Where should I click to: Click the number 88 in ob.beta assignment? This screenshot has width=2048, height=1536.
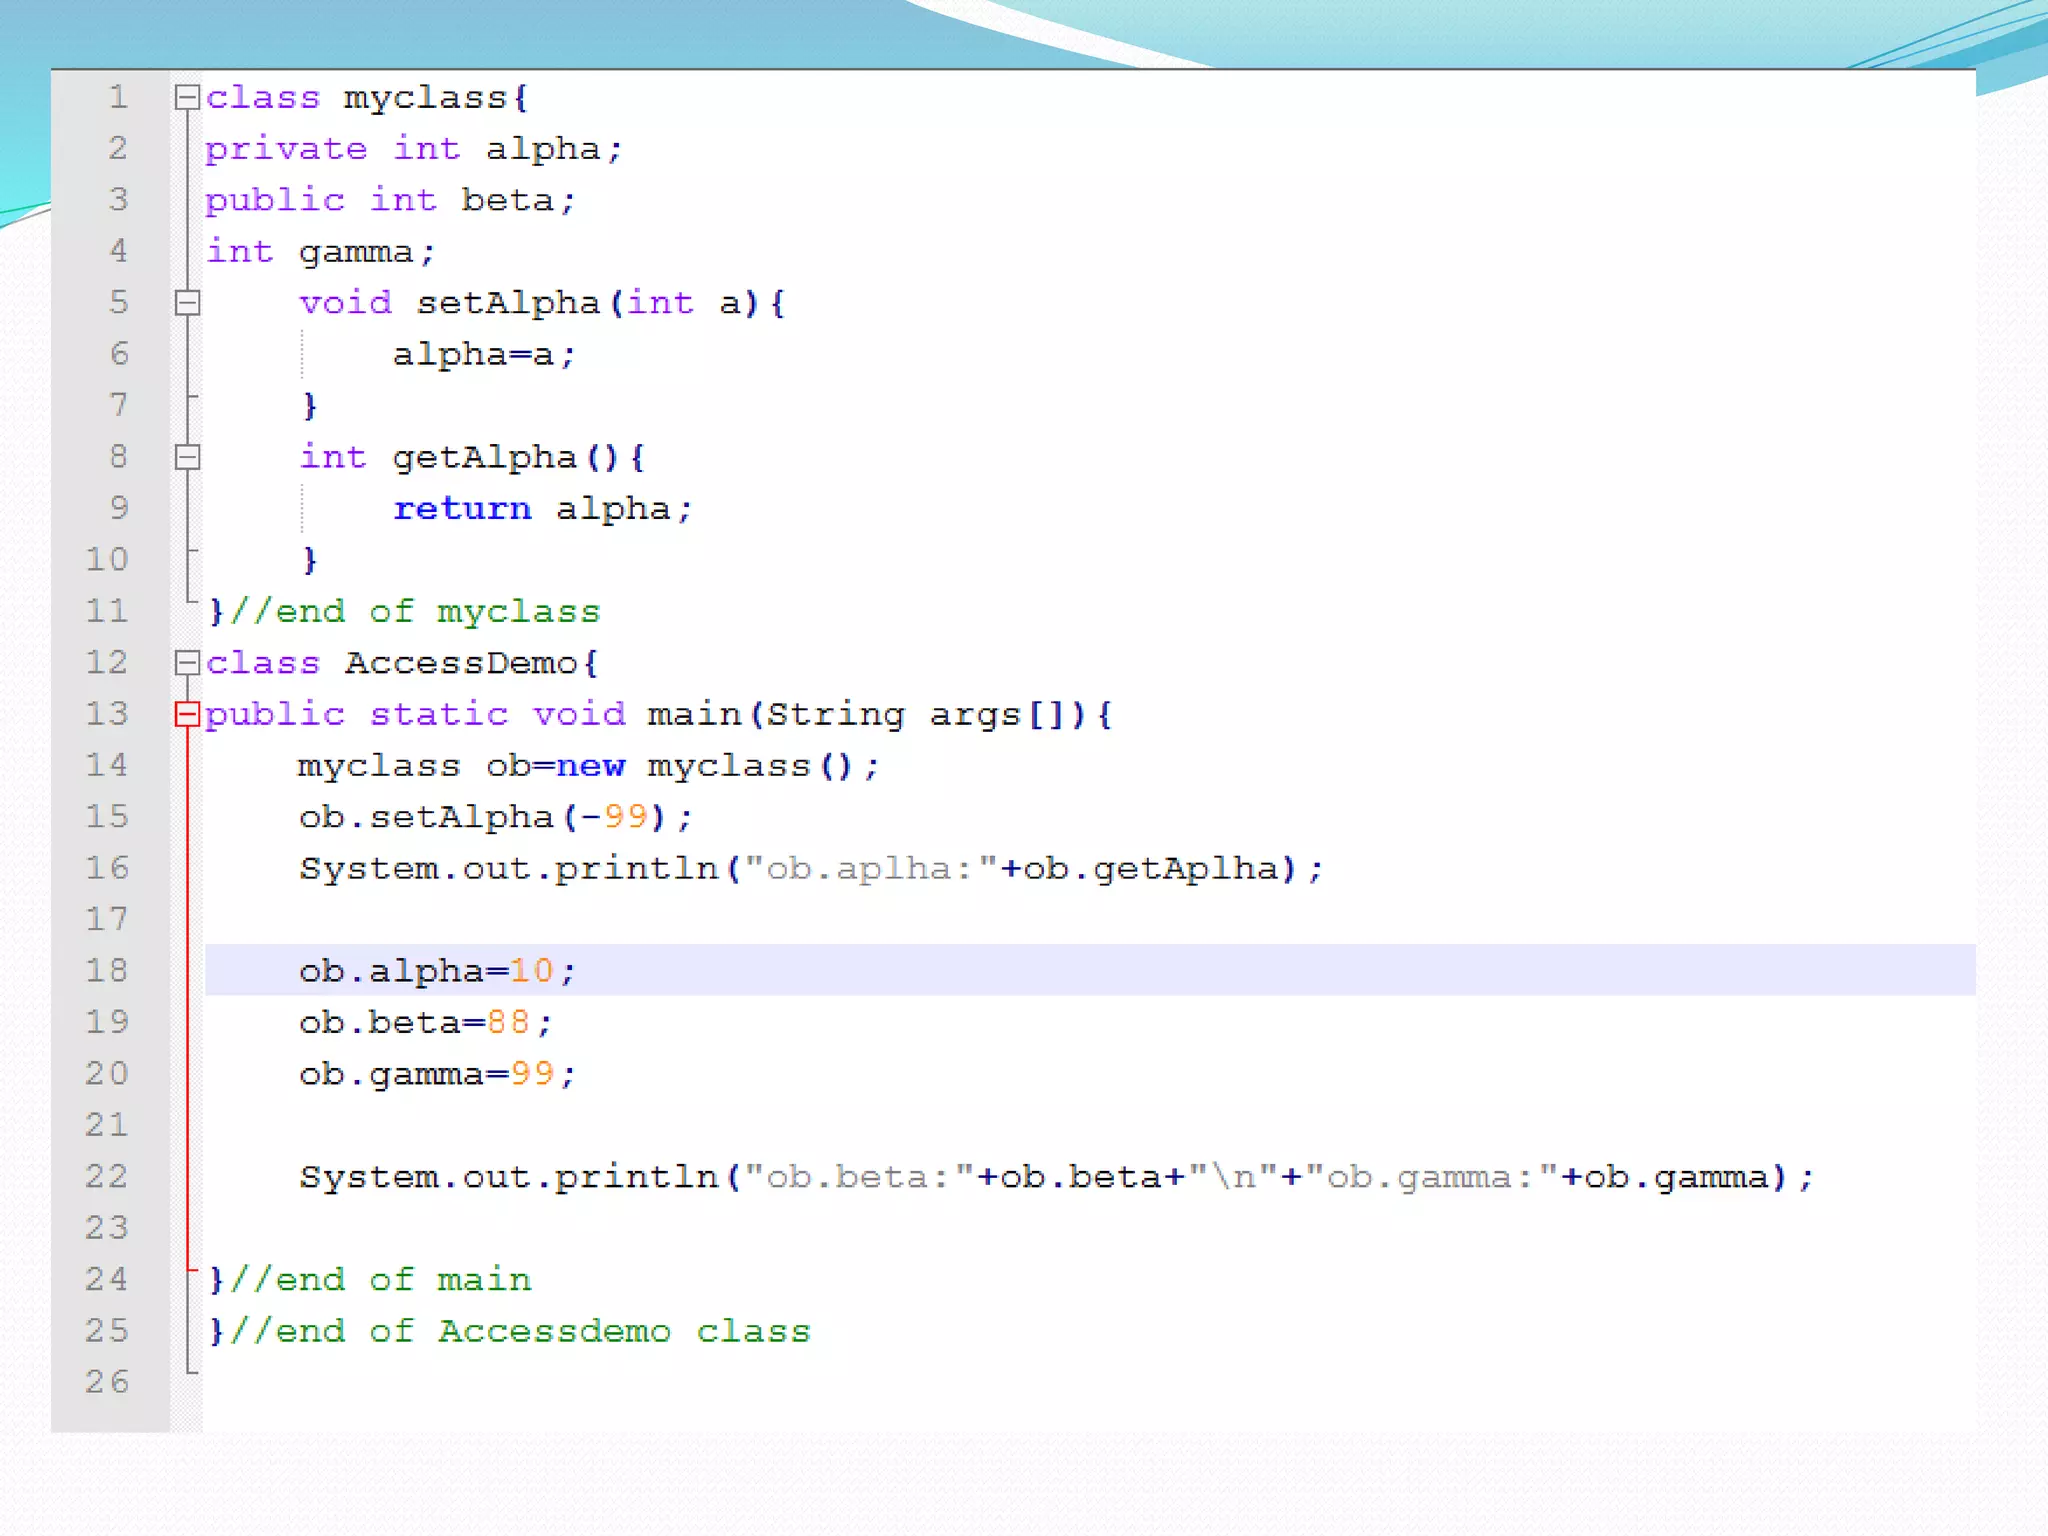508,1022
